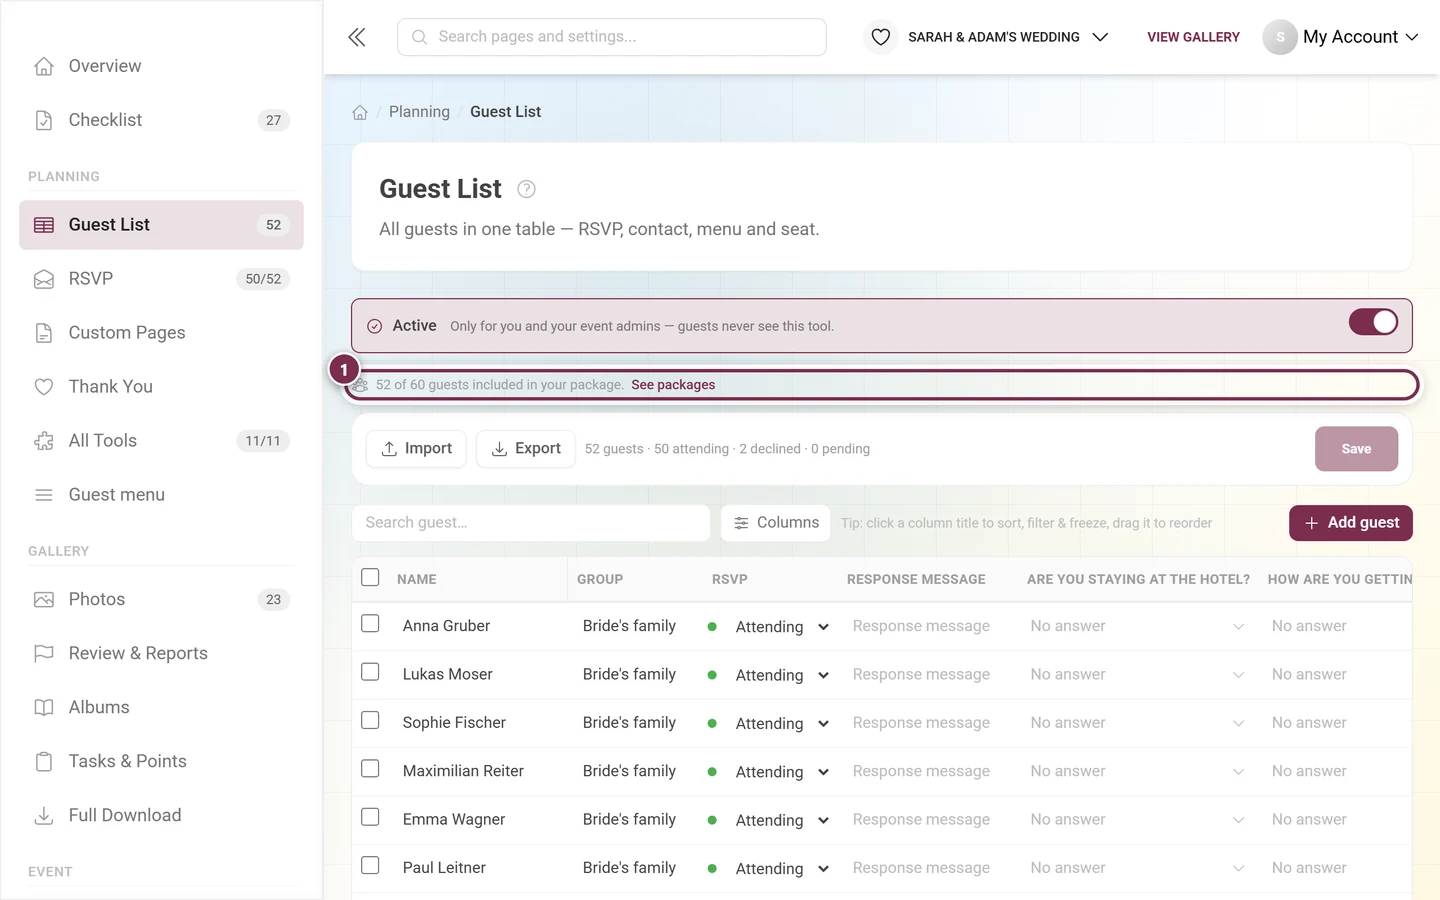Check the box for Emma Wagner
This screenshot has height=900, width=1440.
370,817
